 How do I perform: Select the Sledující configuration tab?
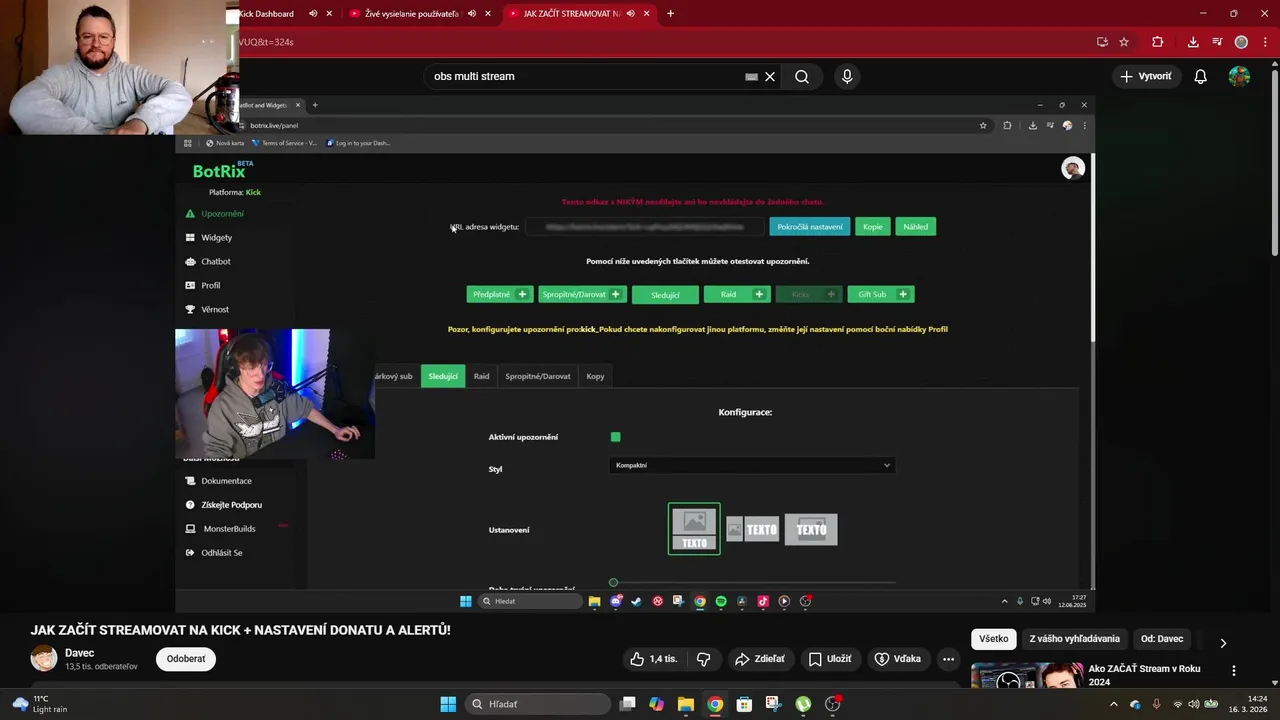[443, 376]
